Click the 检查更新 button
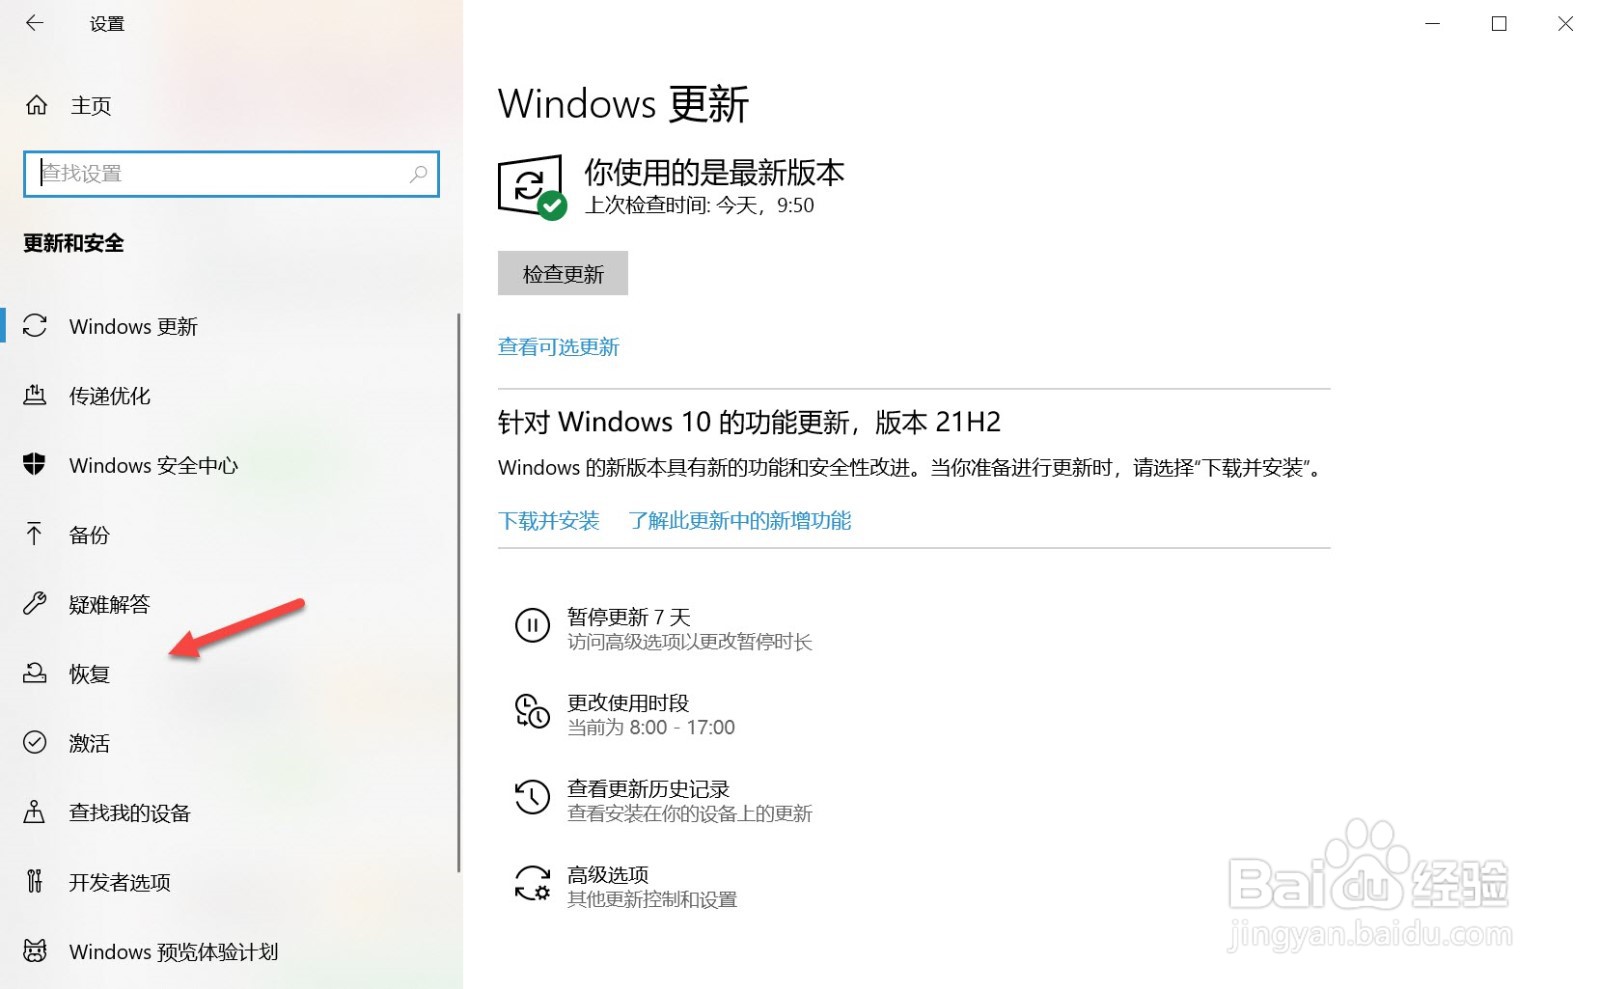Image resolution: width=1600 pixels, height=989 pixels. click(x=563, y=273)
